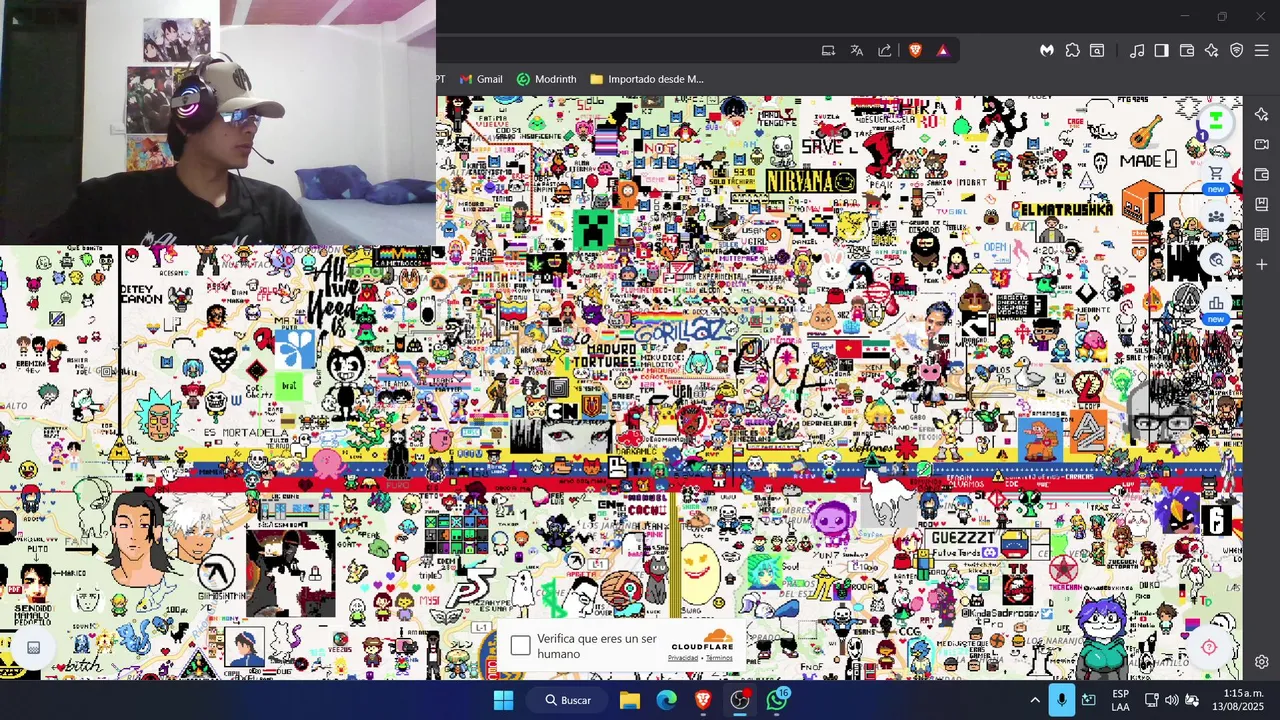Toggle the browser sidebar panel icon
The height and width of the screenshot is (720, 1280).
tap(1161, 51)
